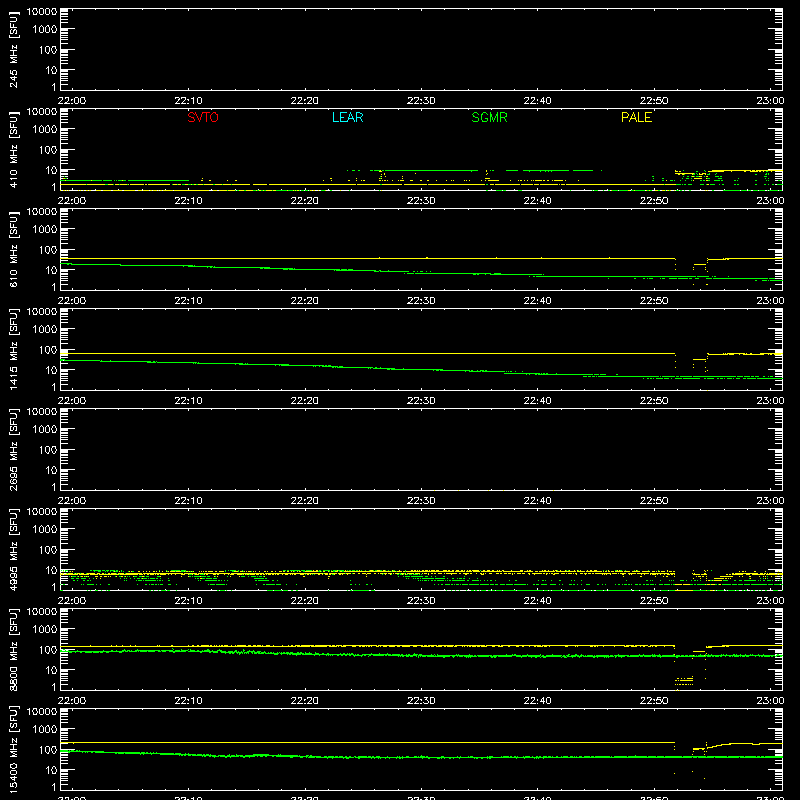Click 22:00 tick below 410 MHz panel

coord(72,201)
